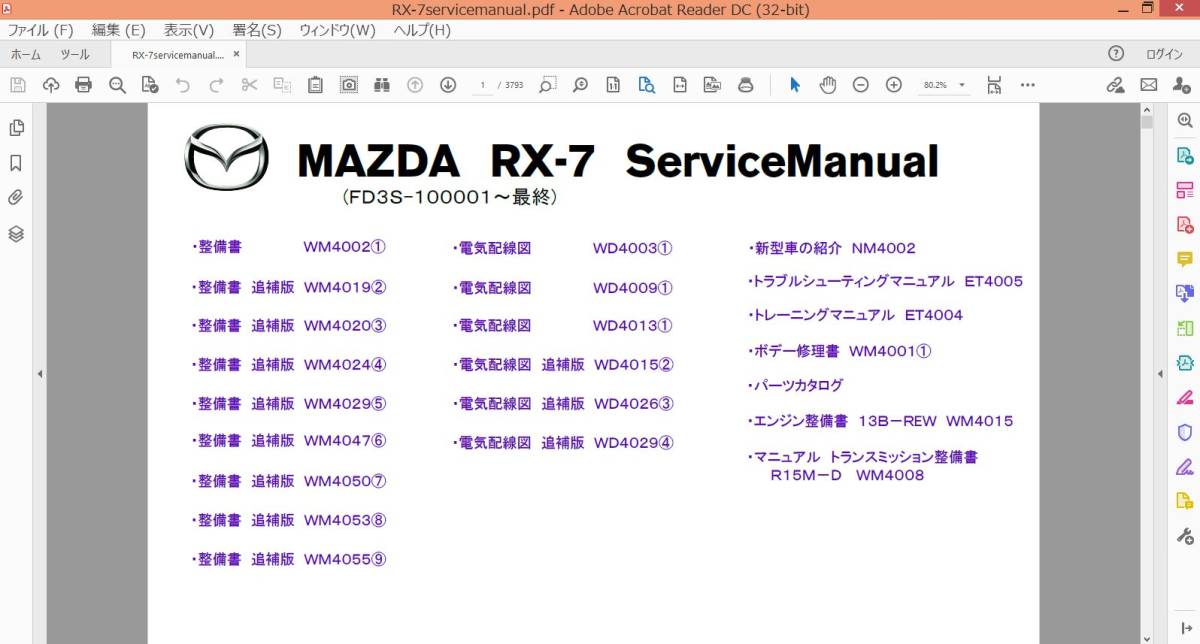
Task: Click add person share icon
Action: point(1181,85)
